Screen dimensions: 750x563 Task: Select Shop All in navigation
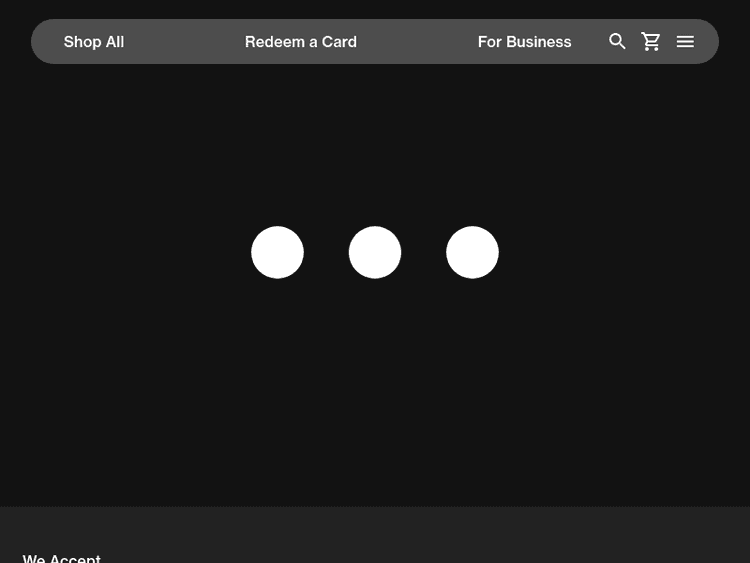click(x=94, y=41)
